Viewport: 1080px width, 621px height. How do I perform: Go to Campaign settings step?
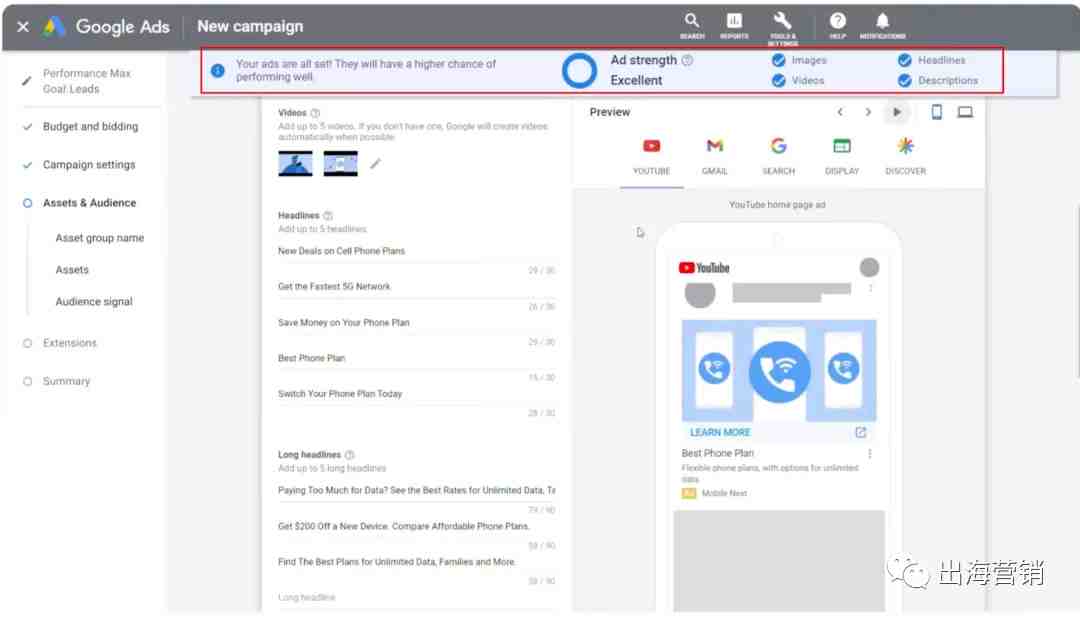coord(89,165)
